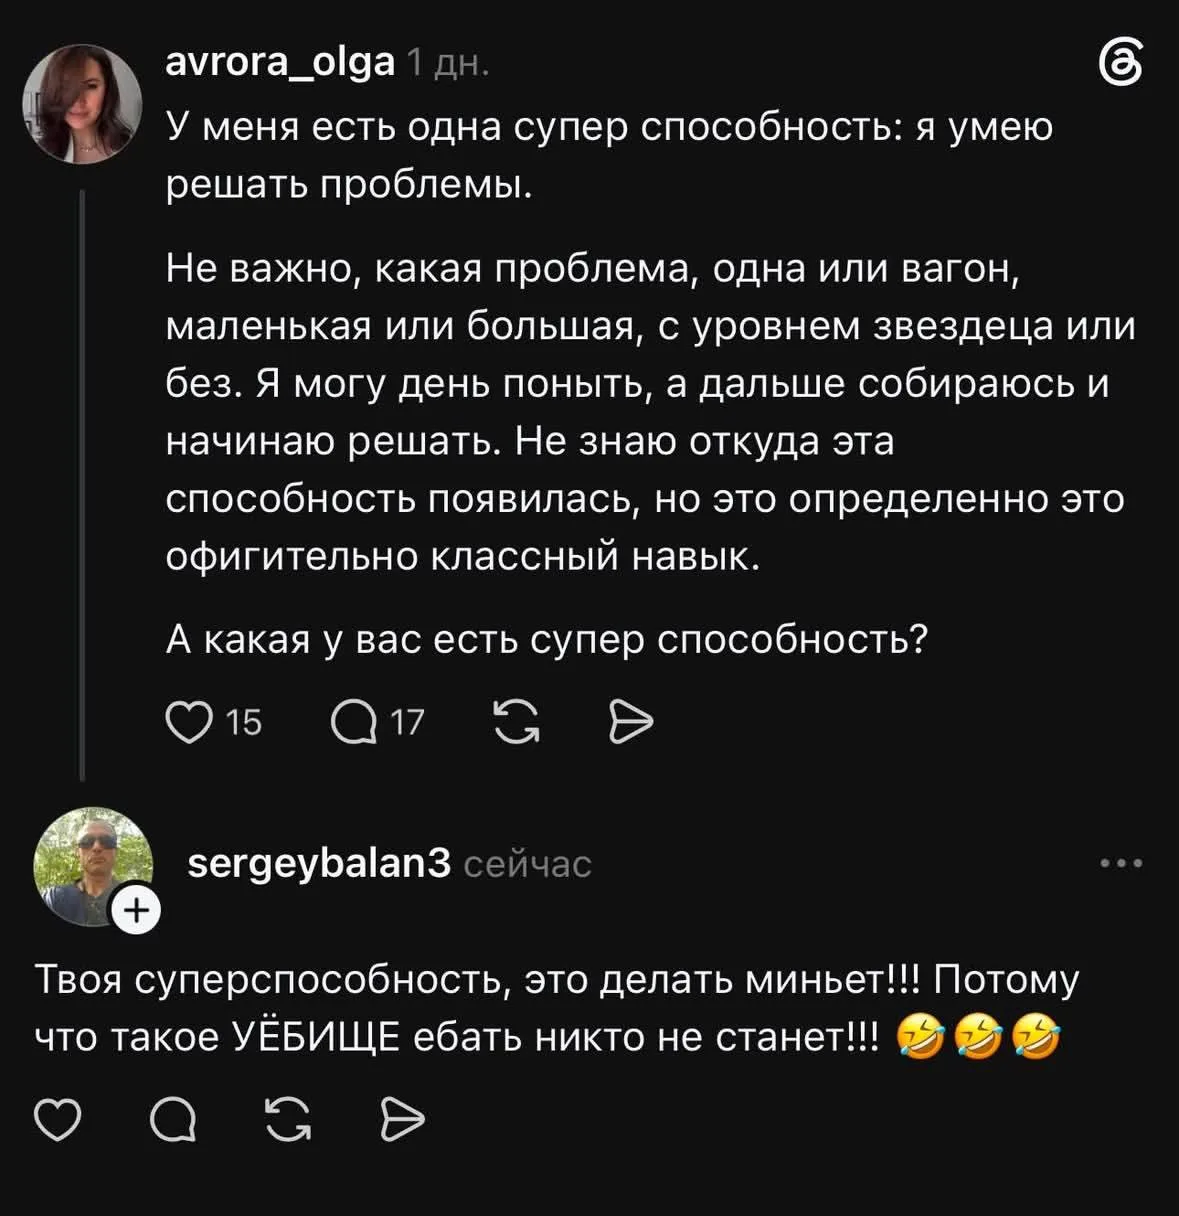Repost avrora_olga's post
The width and height of the screenshot is (1179, 1216).
coord(517,722)
